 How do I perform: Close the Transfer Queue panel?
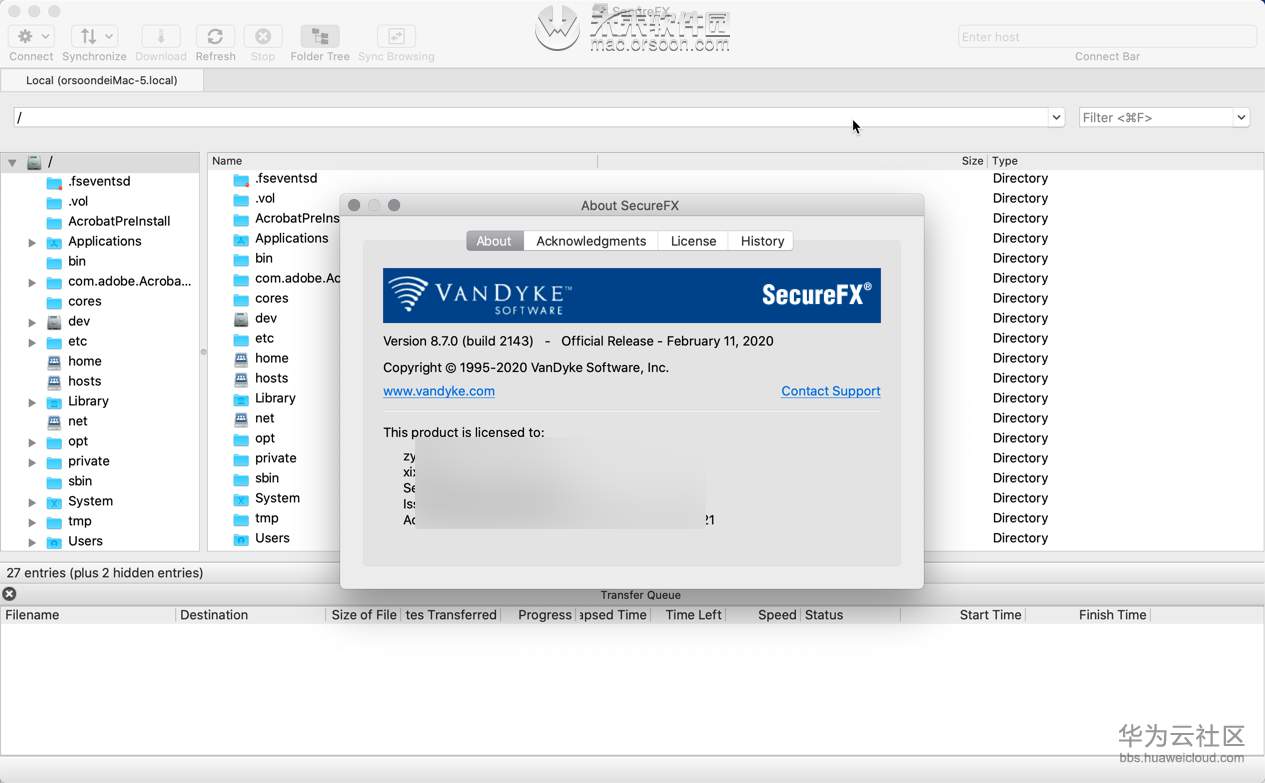[9, 594]
